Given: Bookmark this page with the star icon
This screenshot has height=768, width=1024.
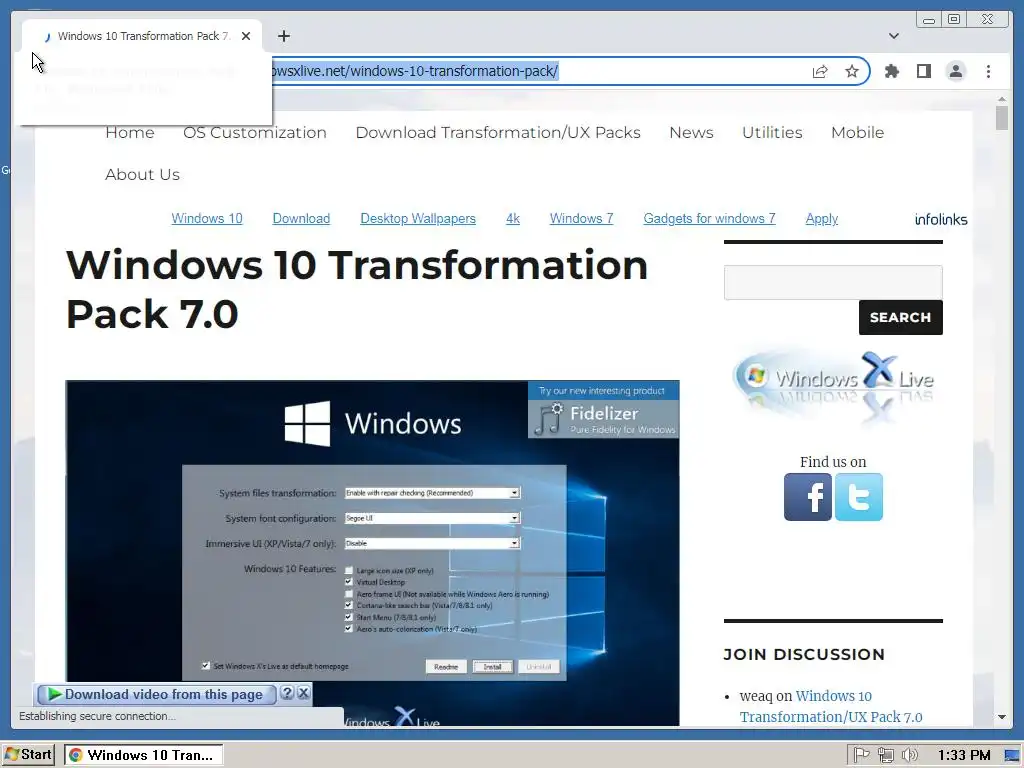Looking at the screenshot, I should point(852,71).
